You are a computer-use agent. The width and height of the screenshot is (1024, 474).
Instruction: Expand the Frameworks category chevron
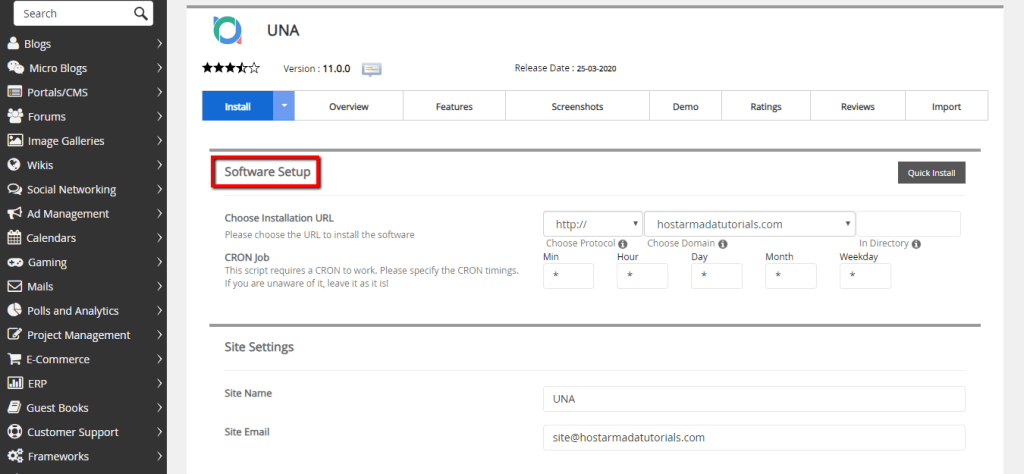pos(159,456)
